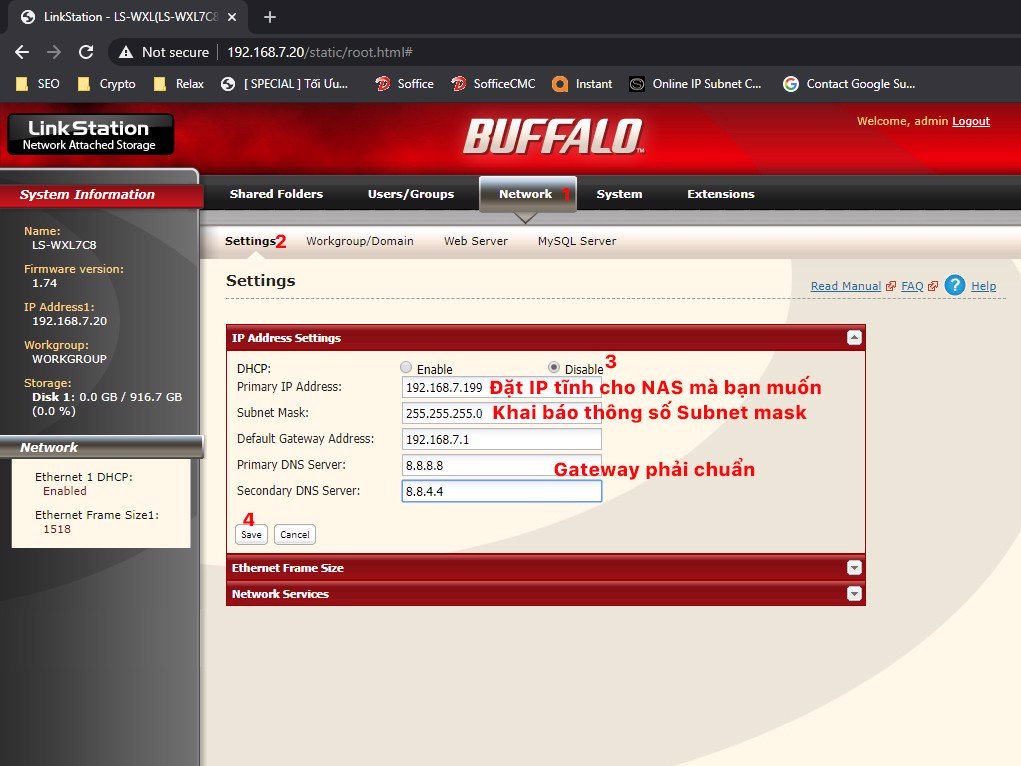Open the Users/Groups tab
The height and width of the screenshot is (766, 1021).
(x=411, y=194)
